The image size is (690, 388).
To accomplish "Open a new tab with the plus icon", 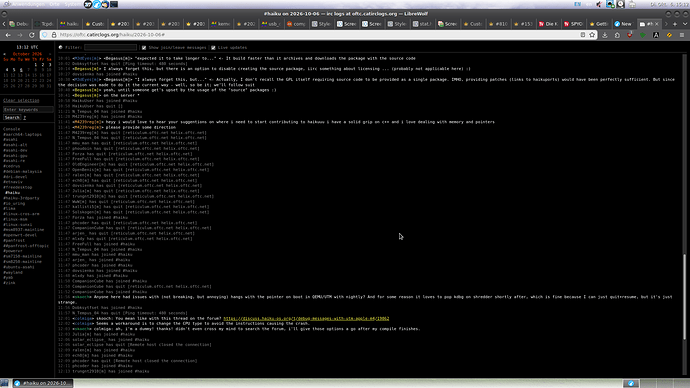I will 675,24.
